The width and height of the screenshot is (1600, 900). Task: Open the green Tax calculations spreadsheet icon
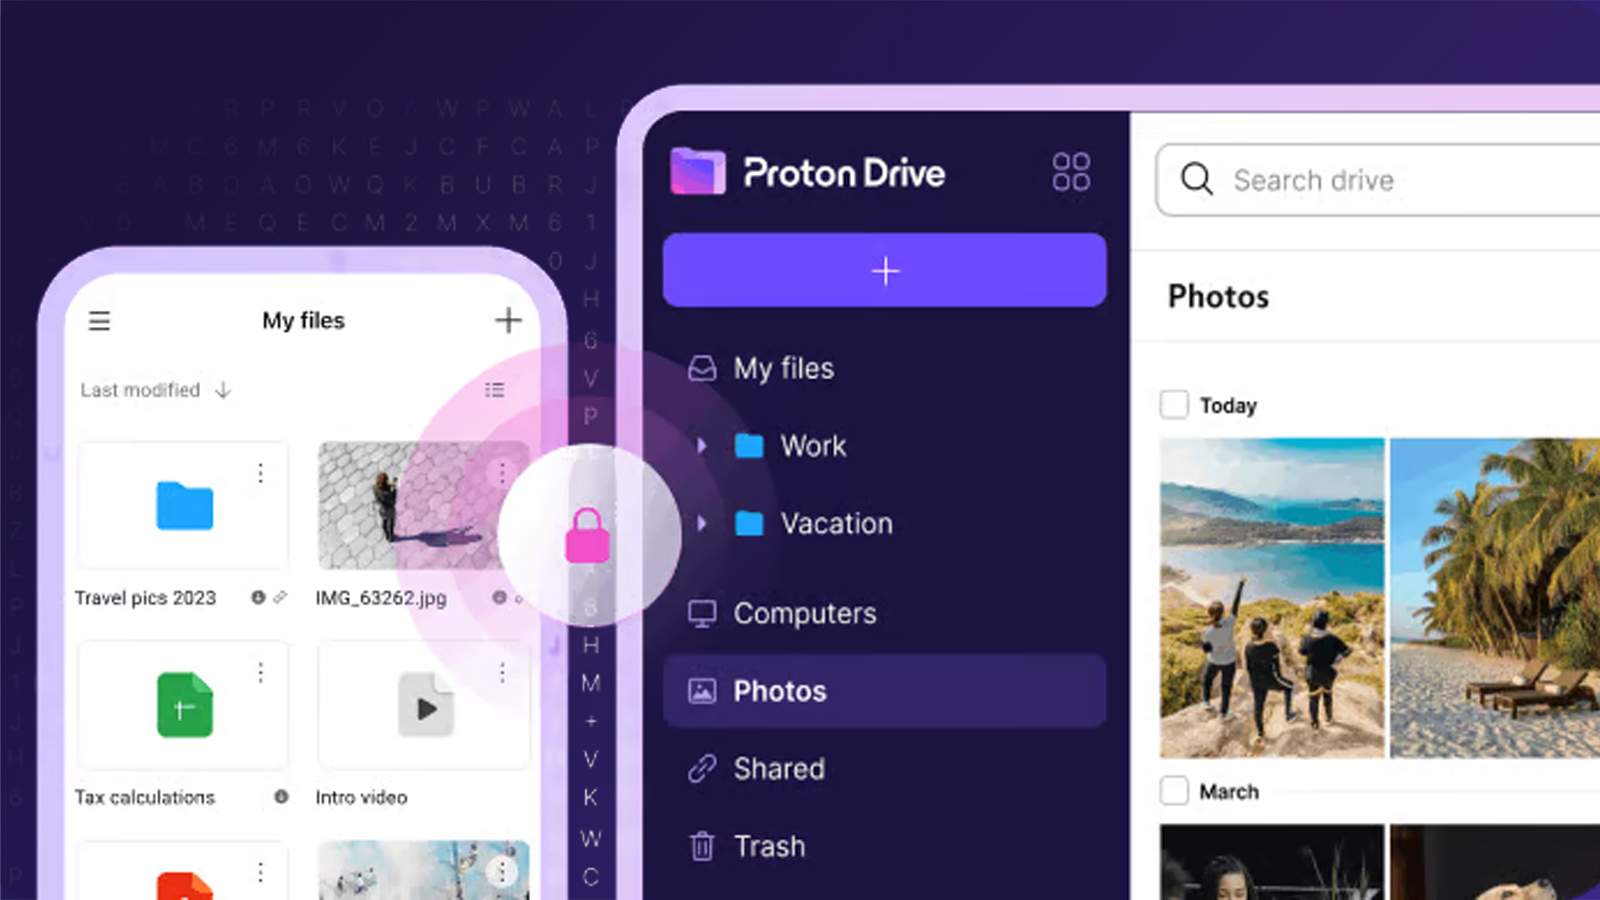point(185,705)
